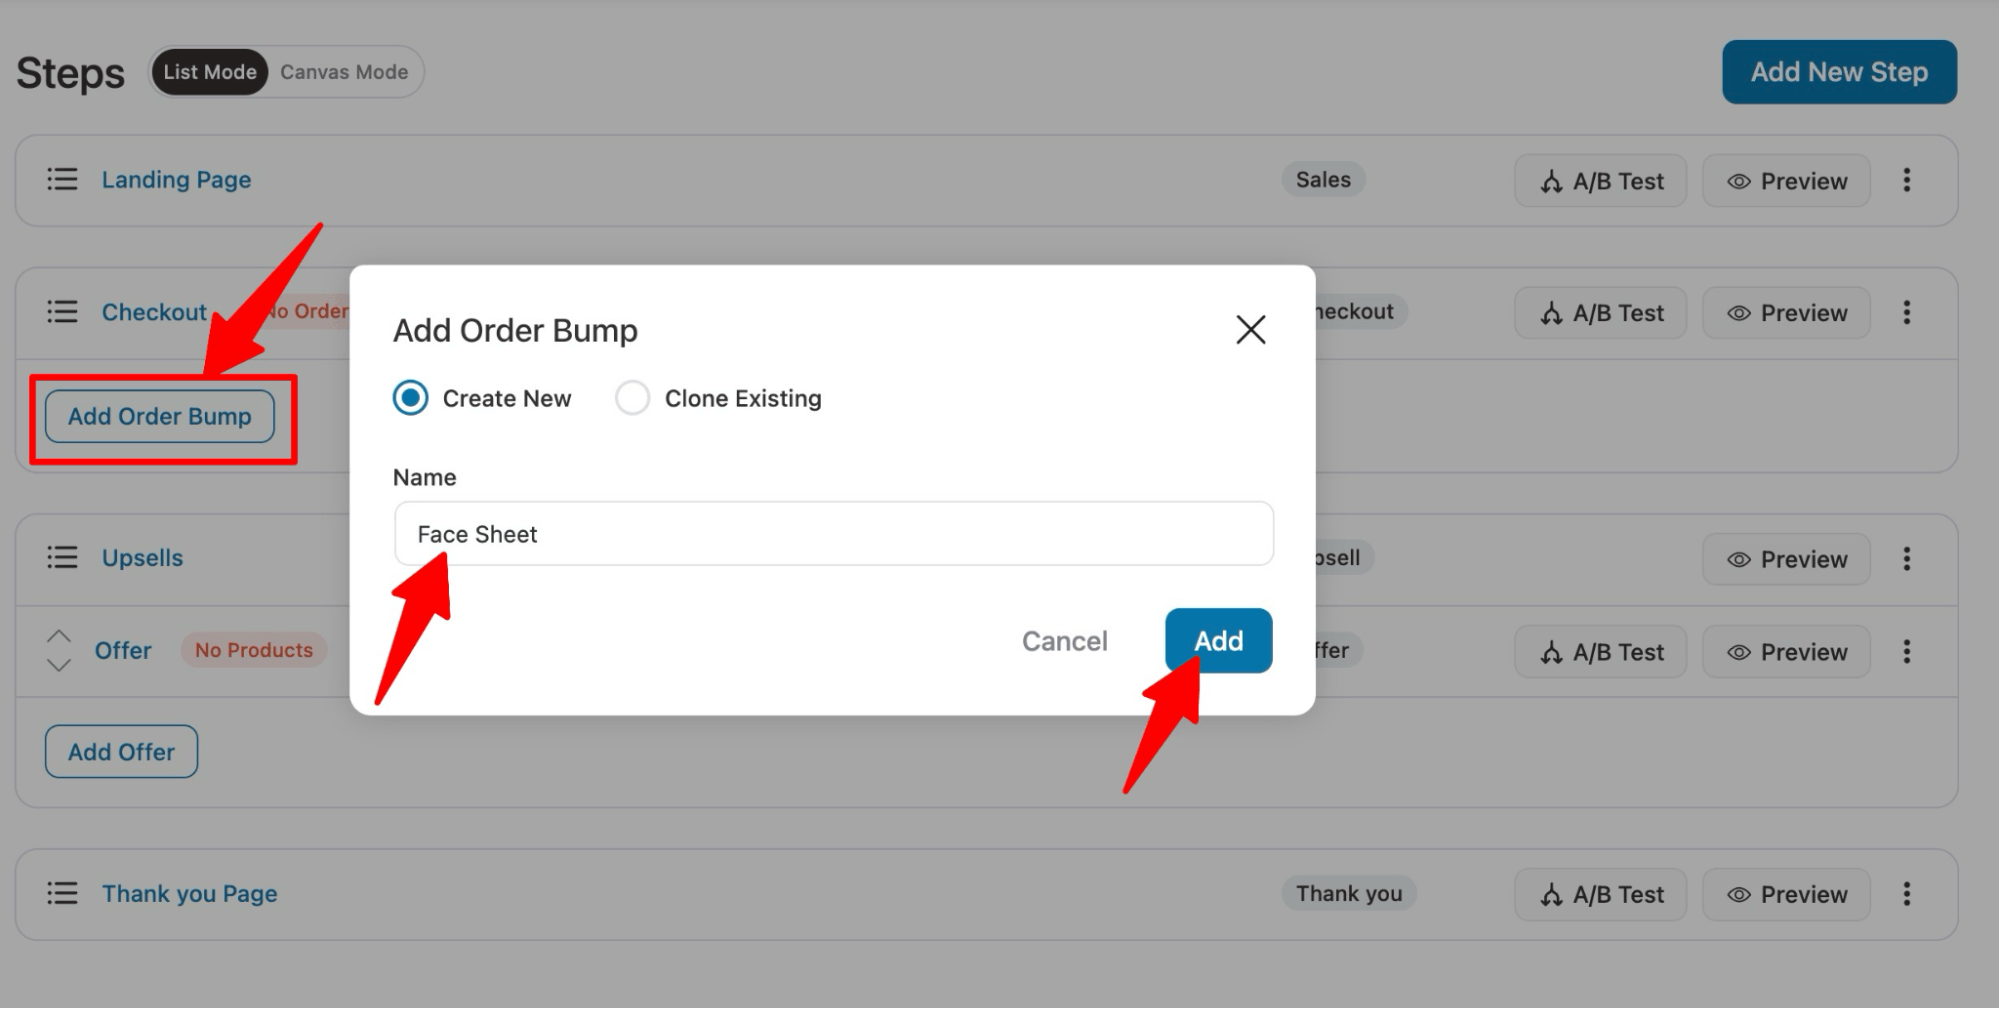Select the Create New radio option
The height and width of the screenshot is (1009, 1999).
[410, 398]
